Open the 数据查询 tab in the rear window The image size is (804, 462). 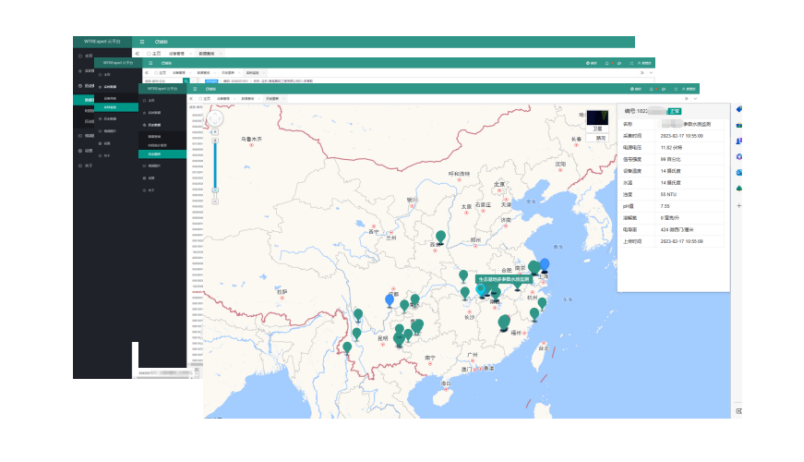(x=207, y=53)
